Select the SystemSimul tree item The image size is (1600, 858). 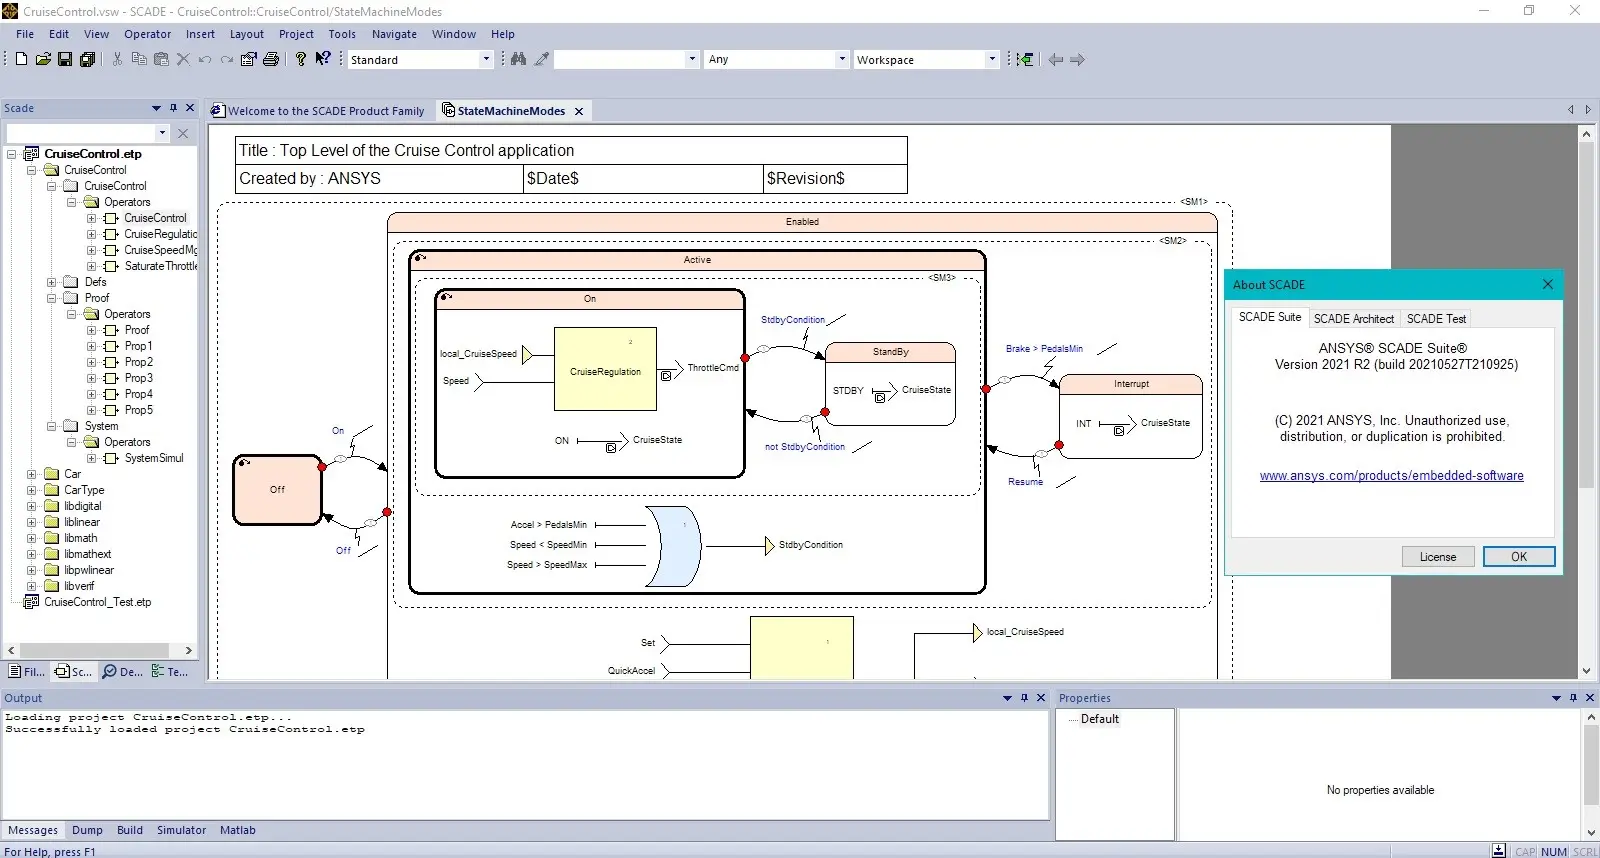(x=154, y=458)
